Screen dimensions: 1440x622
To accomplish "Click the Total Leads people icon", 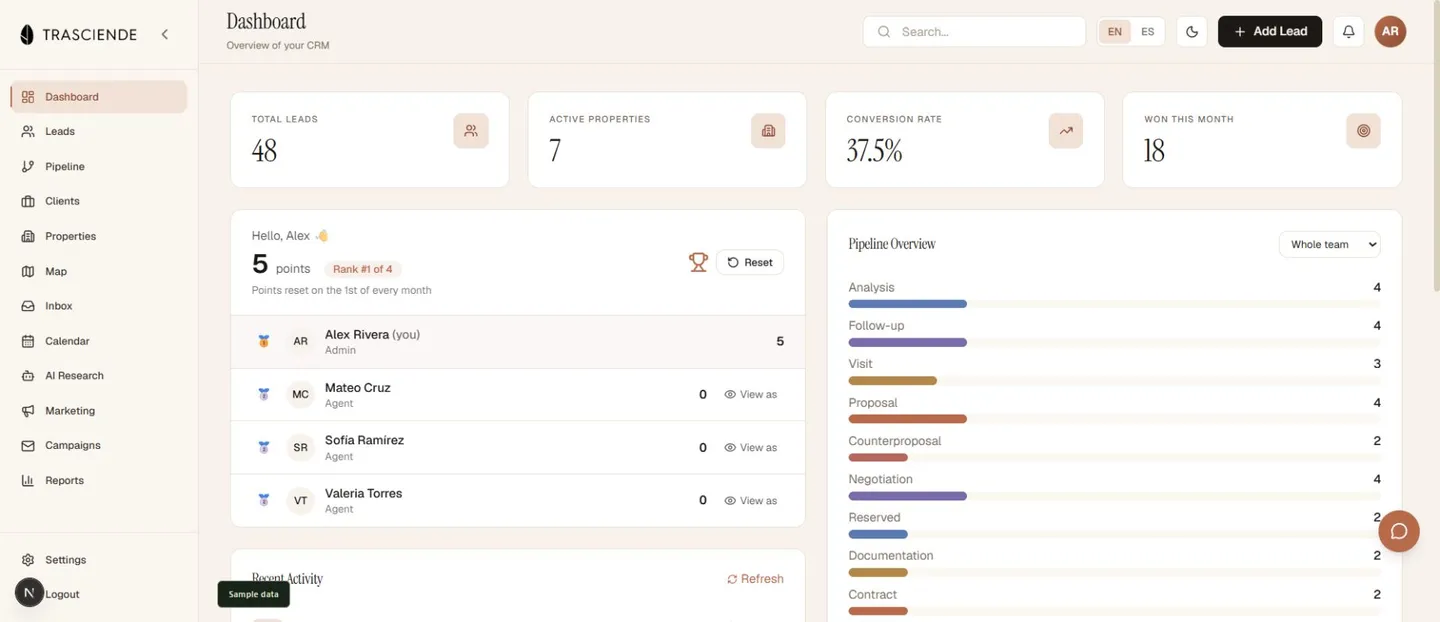I will click(x=471, y=131).
